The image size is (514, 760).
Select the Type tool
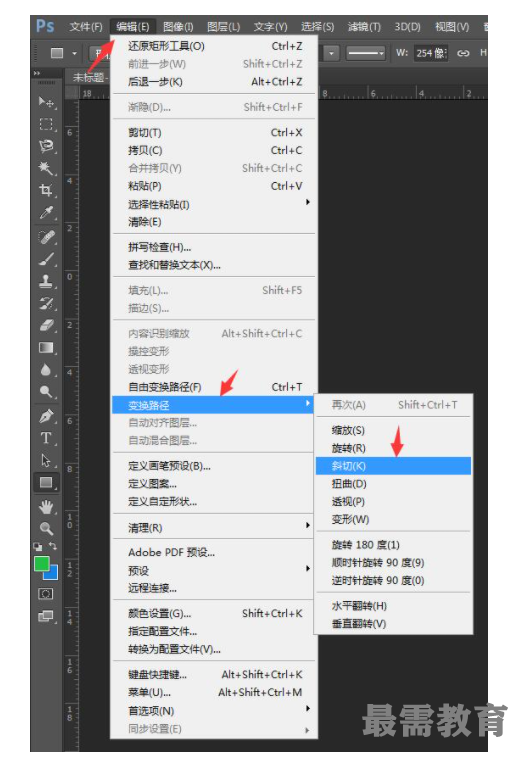[47, 438]
